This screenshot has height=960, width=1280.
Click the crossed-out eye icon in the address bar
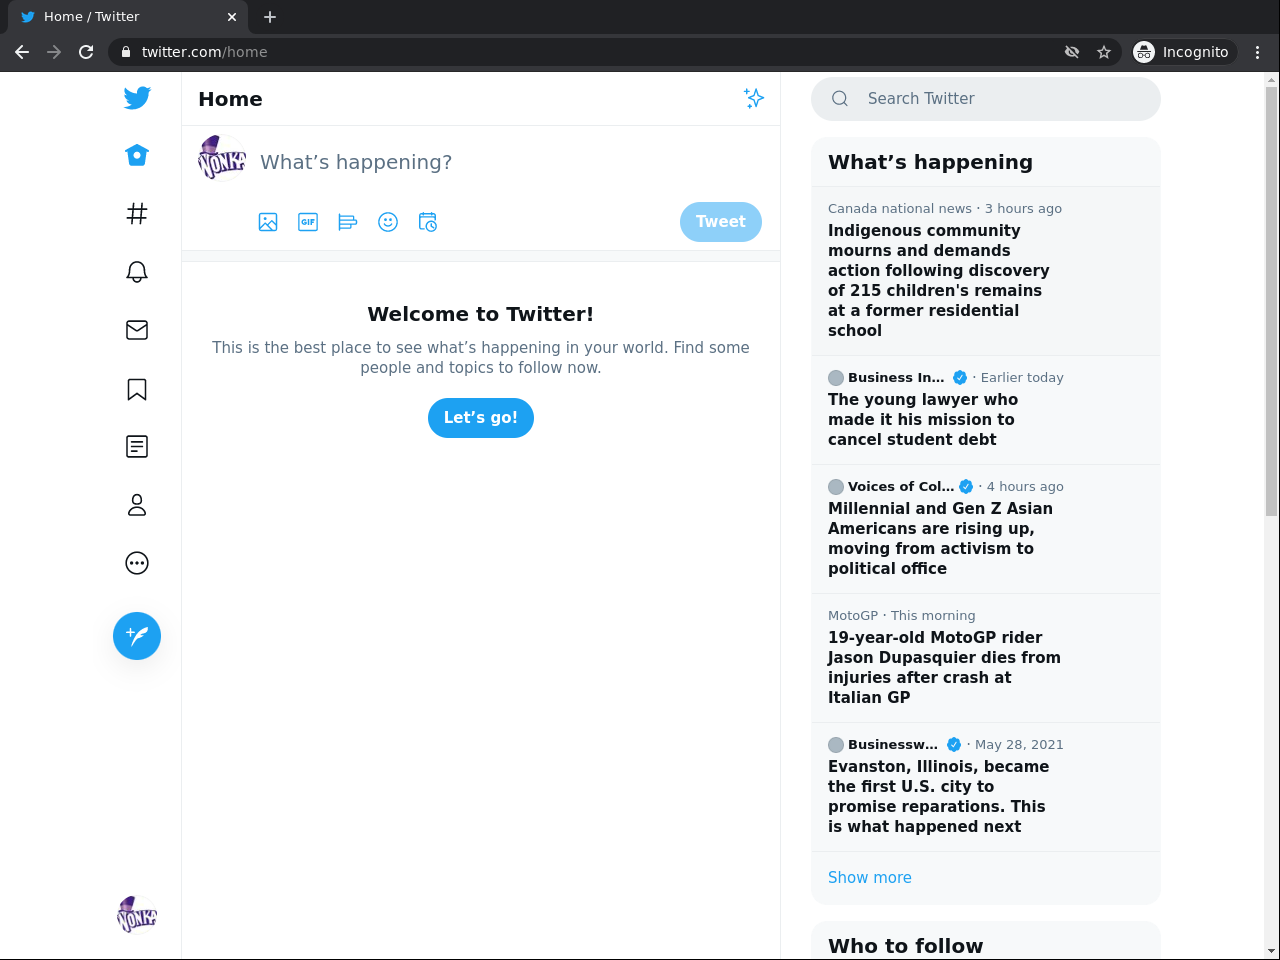[x=1072, y=52]
